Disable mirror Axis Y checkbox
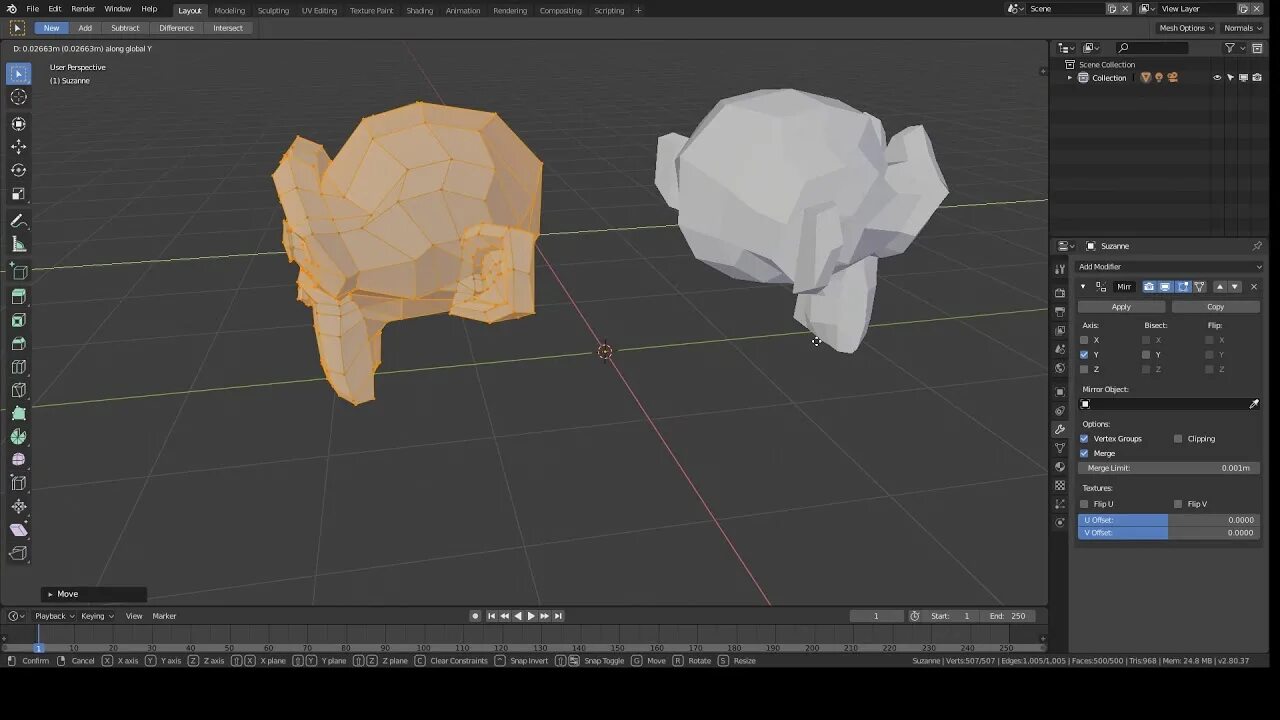 [1084, 354]
